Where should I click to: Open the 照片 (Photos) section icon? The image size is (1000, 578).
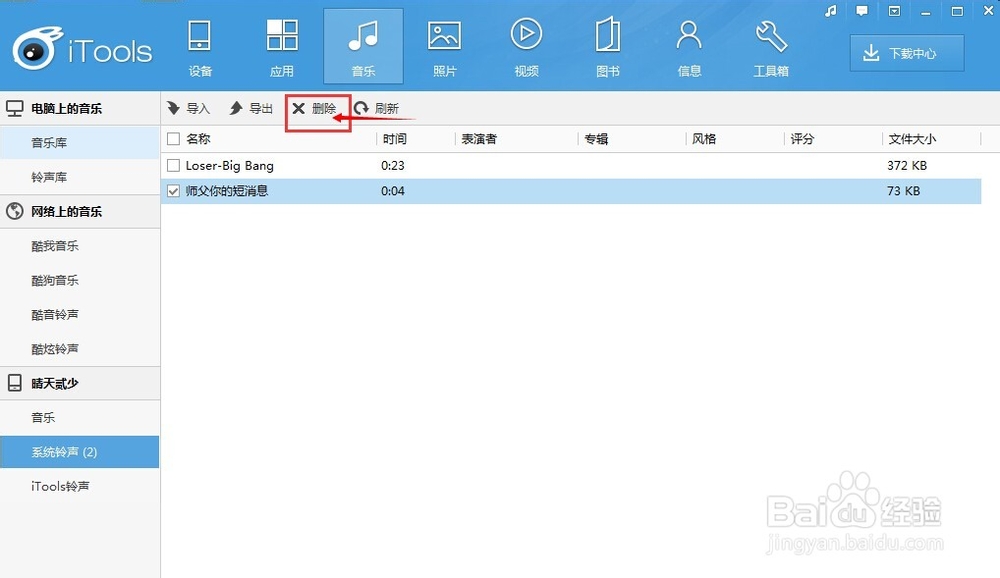445,36
